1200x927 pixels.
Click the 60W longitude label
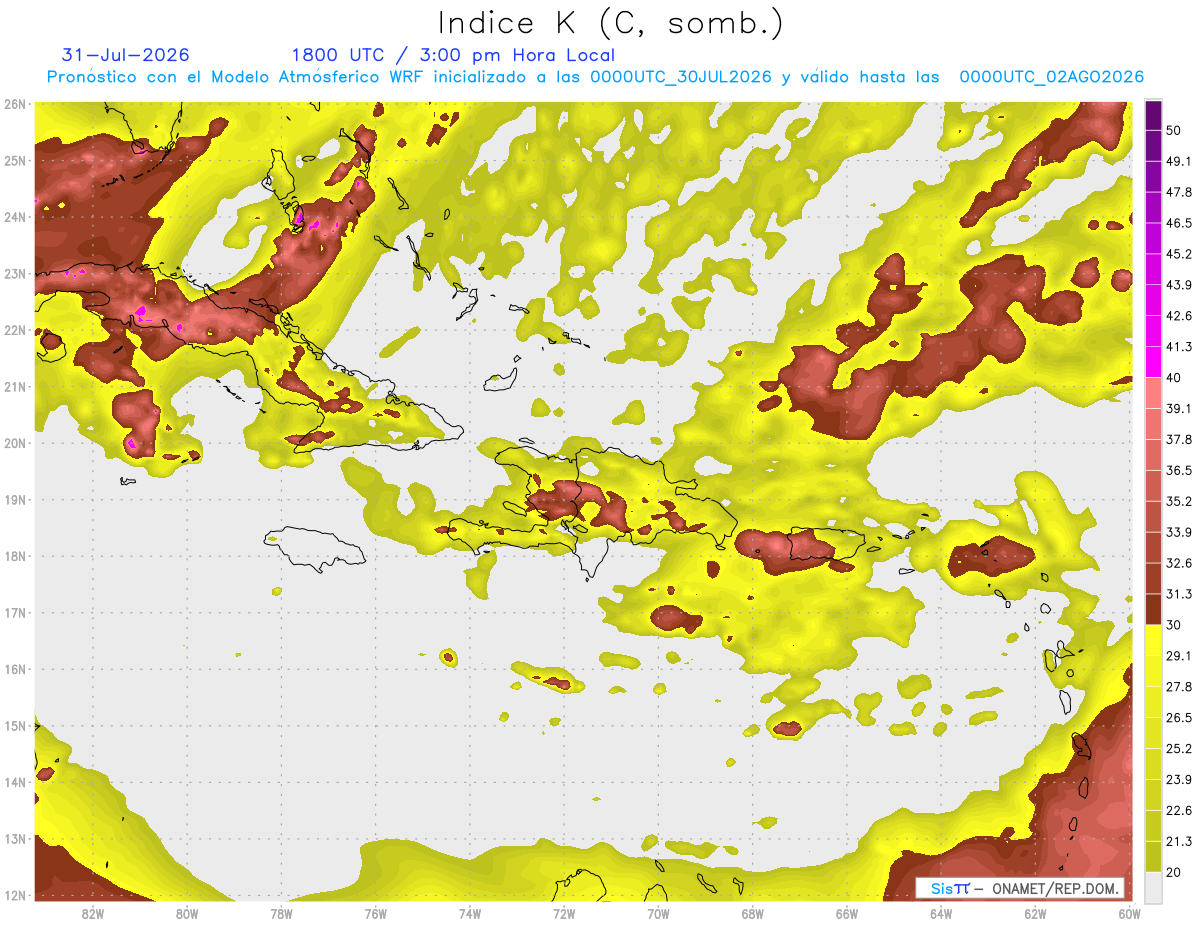coord(1130,913)
